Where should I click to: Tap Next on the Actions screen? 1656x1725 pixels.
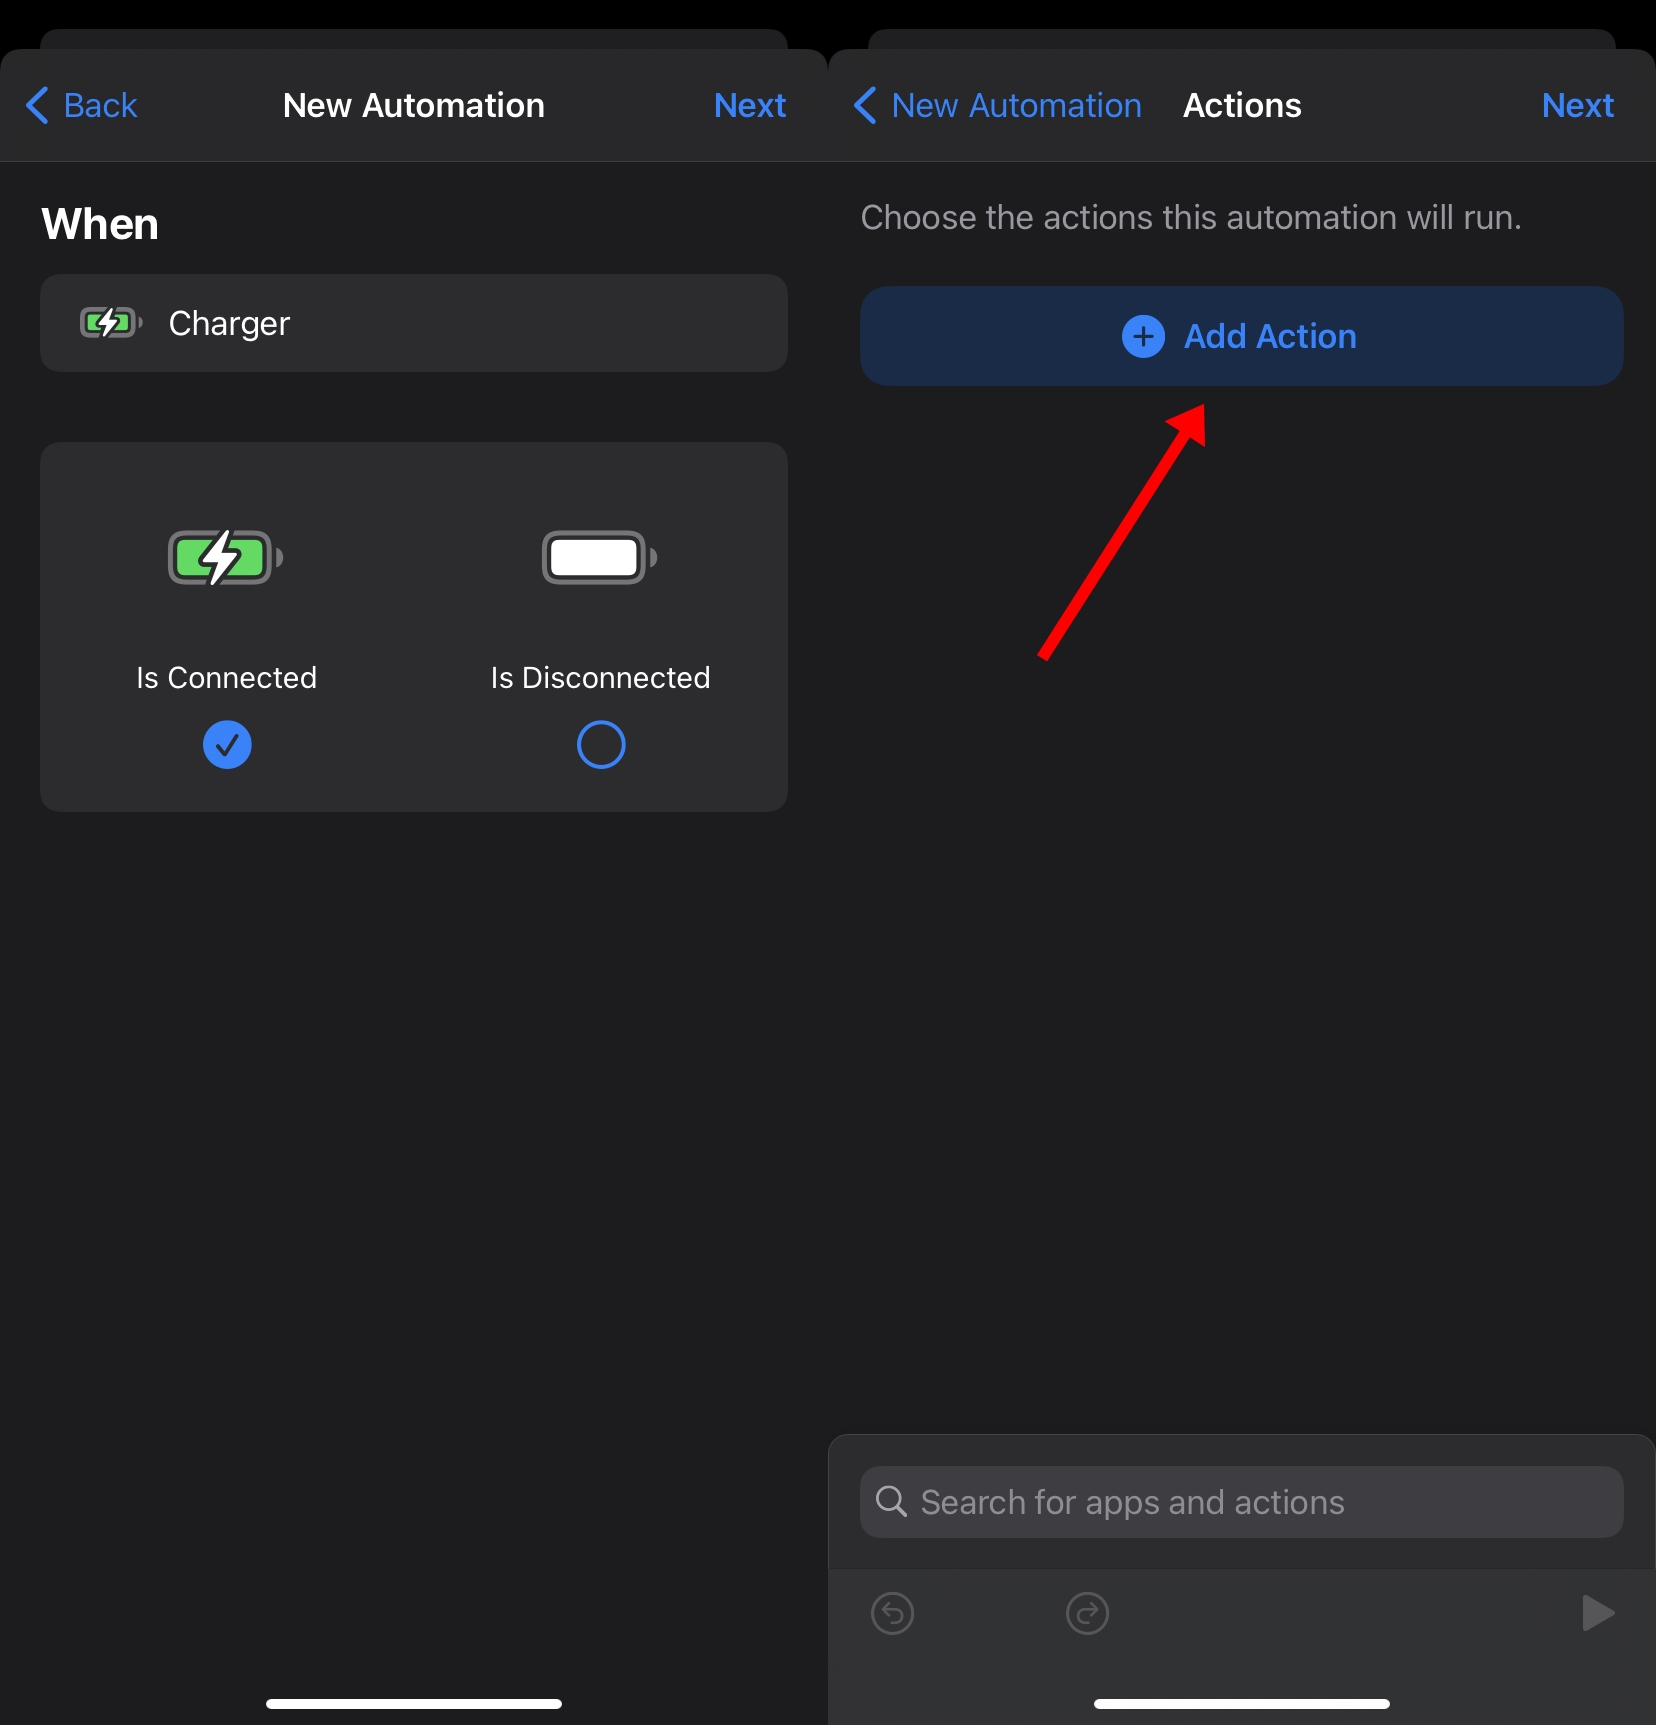click(1577, 105)
